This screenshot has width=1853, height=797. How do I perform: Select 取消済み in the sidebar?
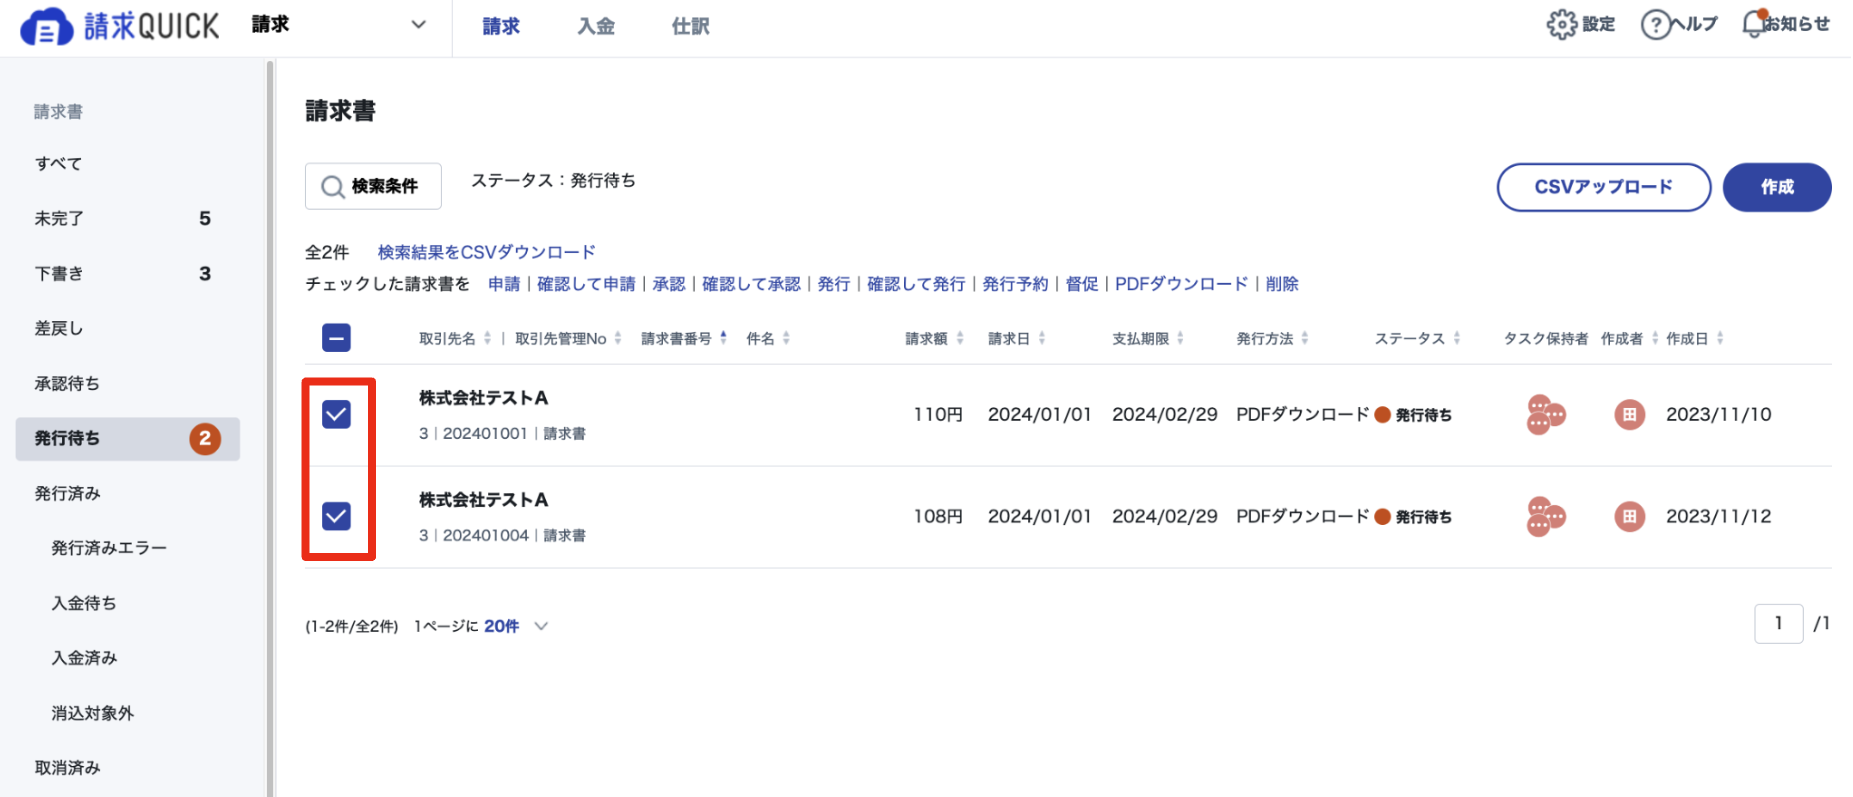(128, 768)
